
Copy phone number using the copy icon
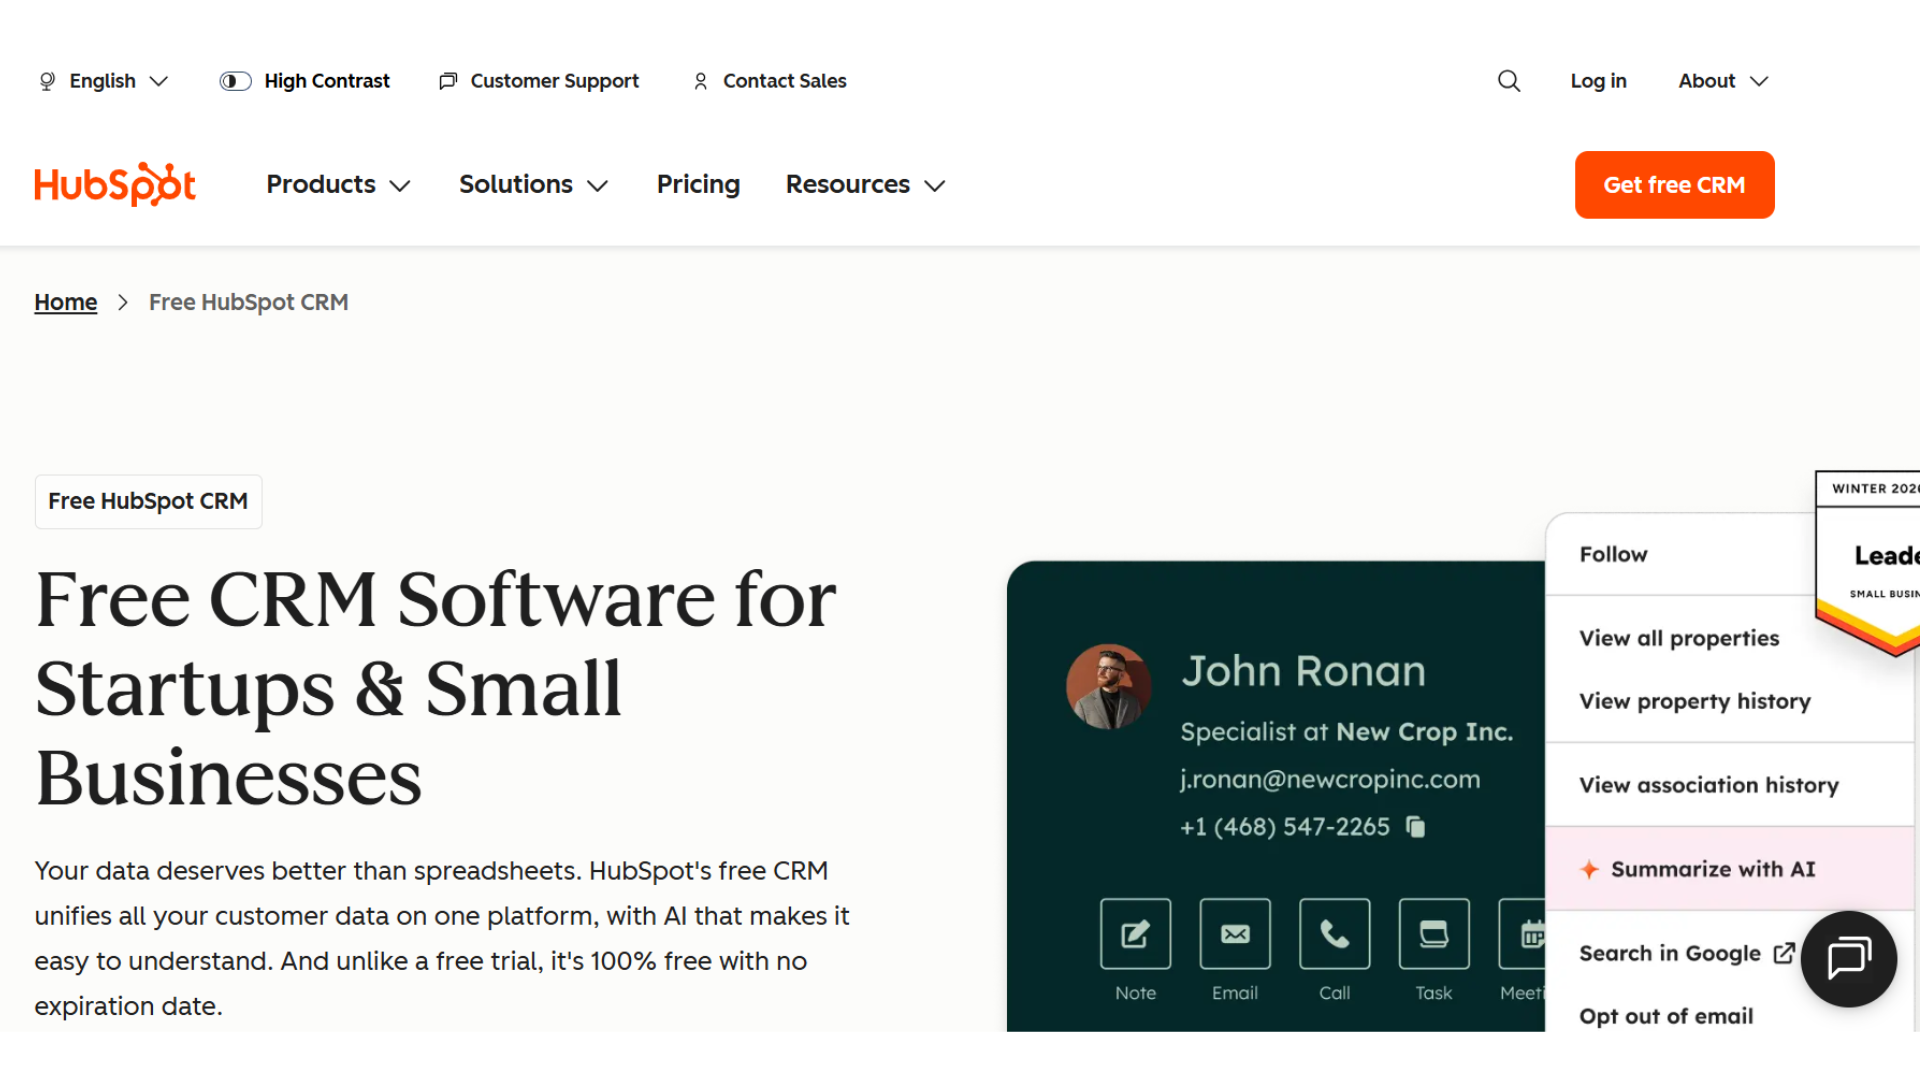(1415, 827)
